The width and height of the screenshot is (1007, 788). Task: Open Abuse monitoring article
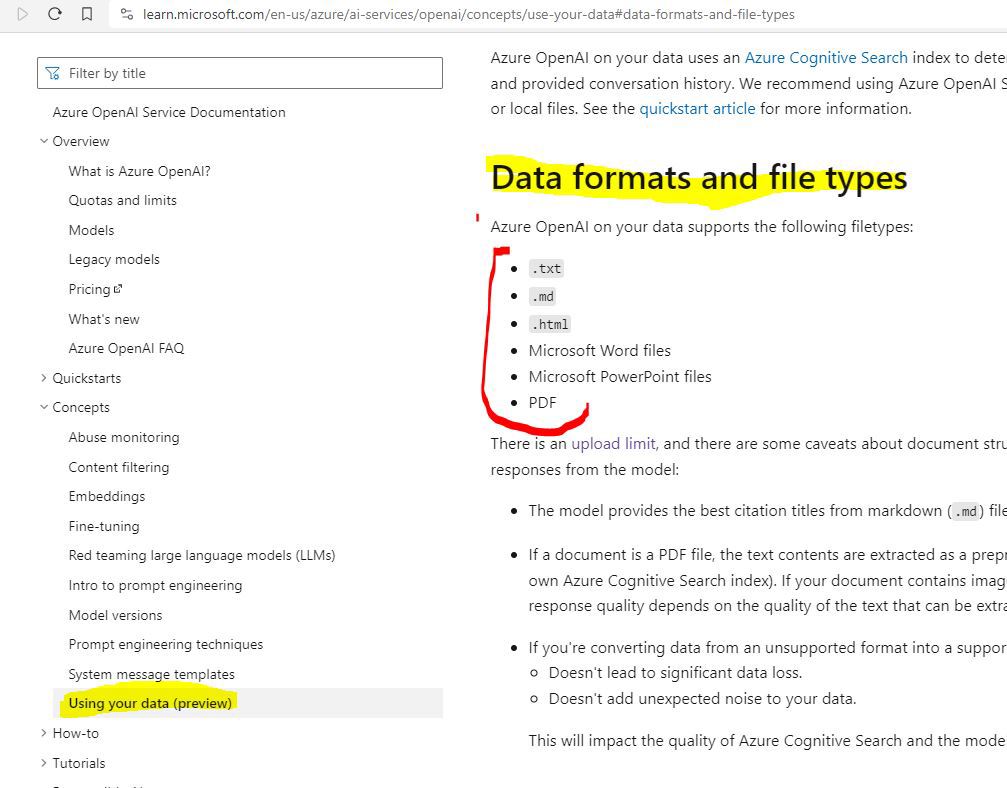124,437
